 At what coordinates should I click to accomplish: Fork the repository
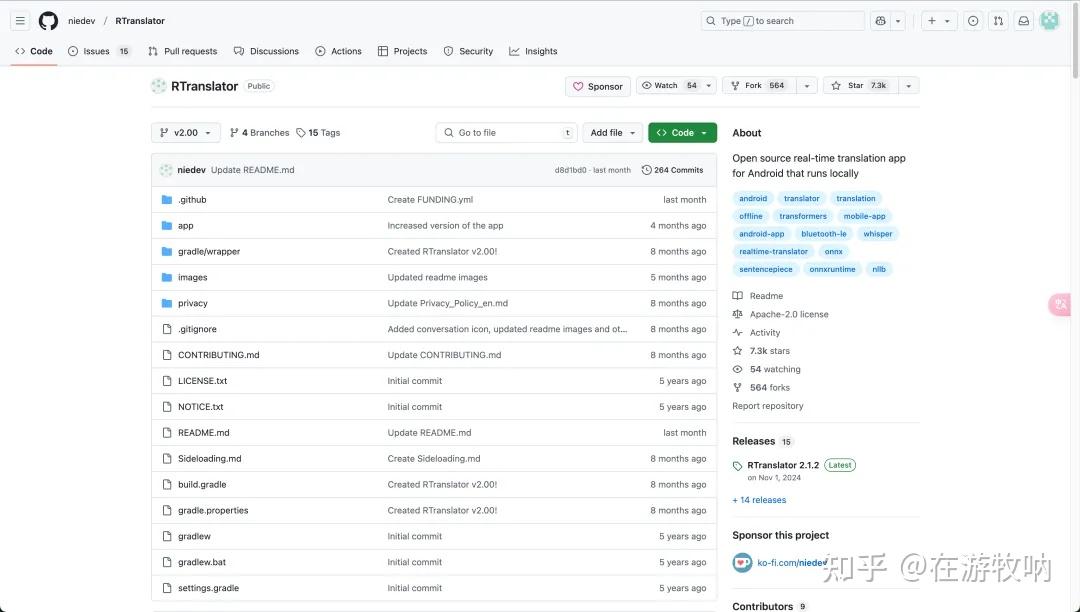pos(759,86)
